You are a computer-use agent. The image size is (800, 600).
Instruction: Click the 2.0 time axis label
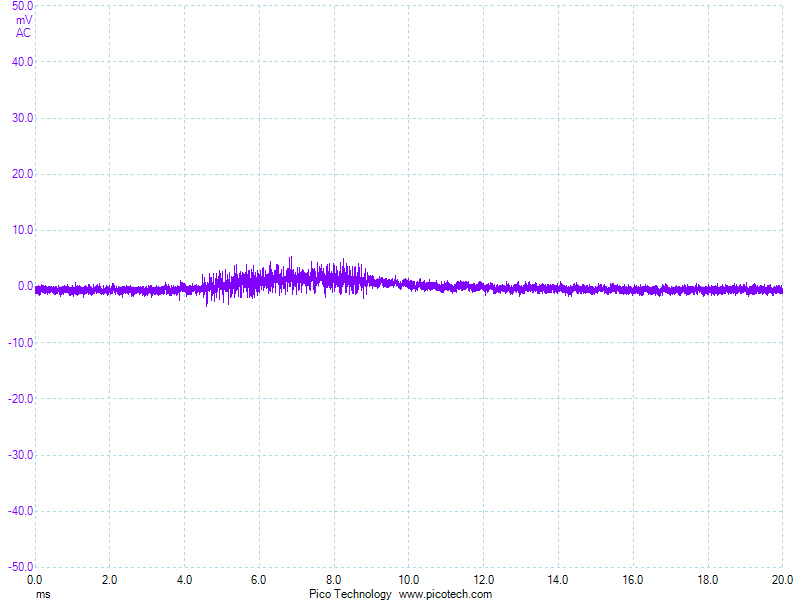[109, 580]
